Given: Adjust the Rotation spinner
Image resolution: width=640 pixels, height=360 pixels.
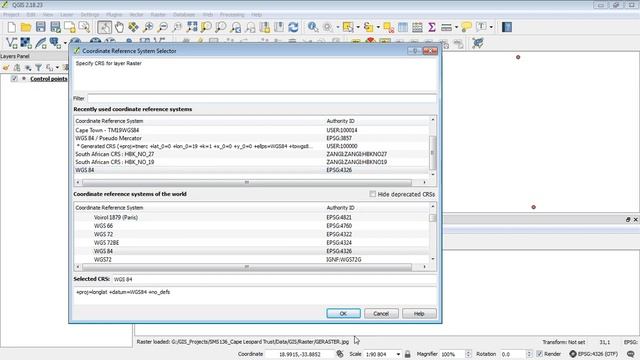Looking at the screenshot, I should (529, 354).
